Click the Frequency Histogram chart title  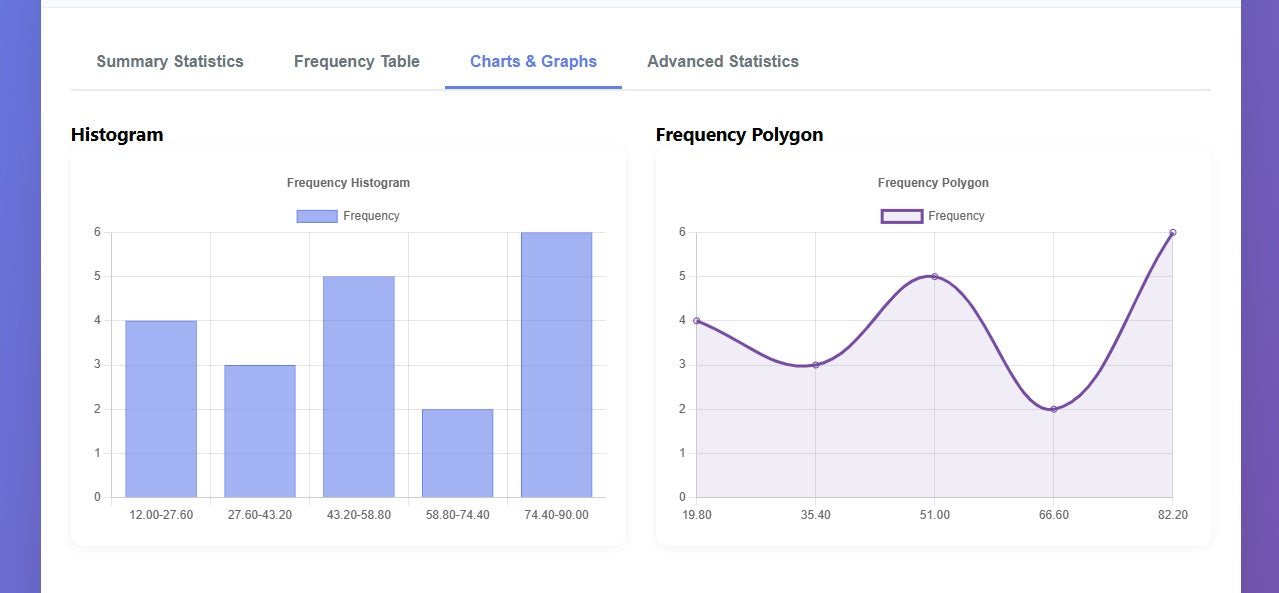coord(347,183)
